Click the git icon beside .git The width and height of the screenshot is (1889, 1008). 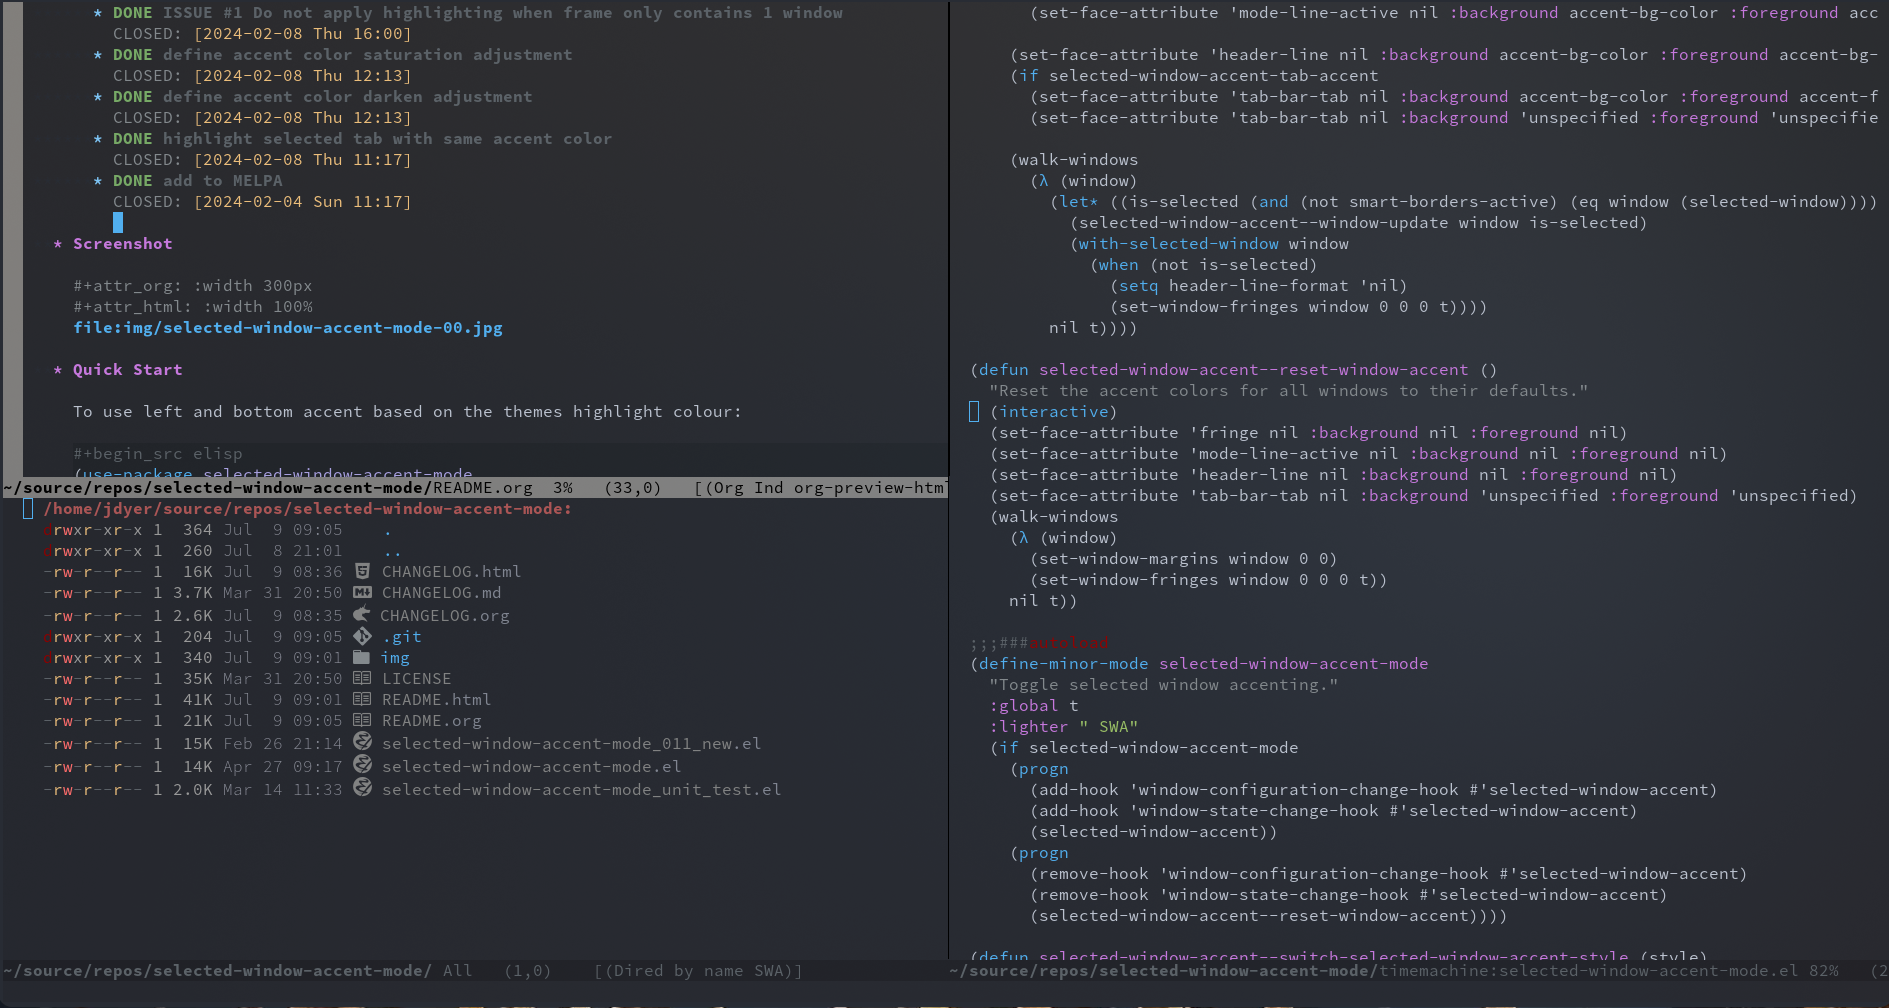click(362, 636)
